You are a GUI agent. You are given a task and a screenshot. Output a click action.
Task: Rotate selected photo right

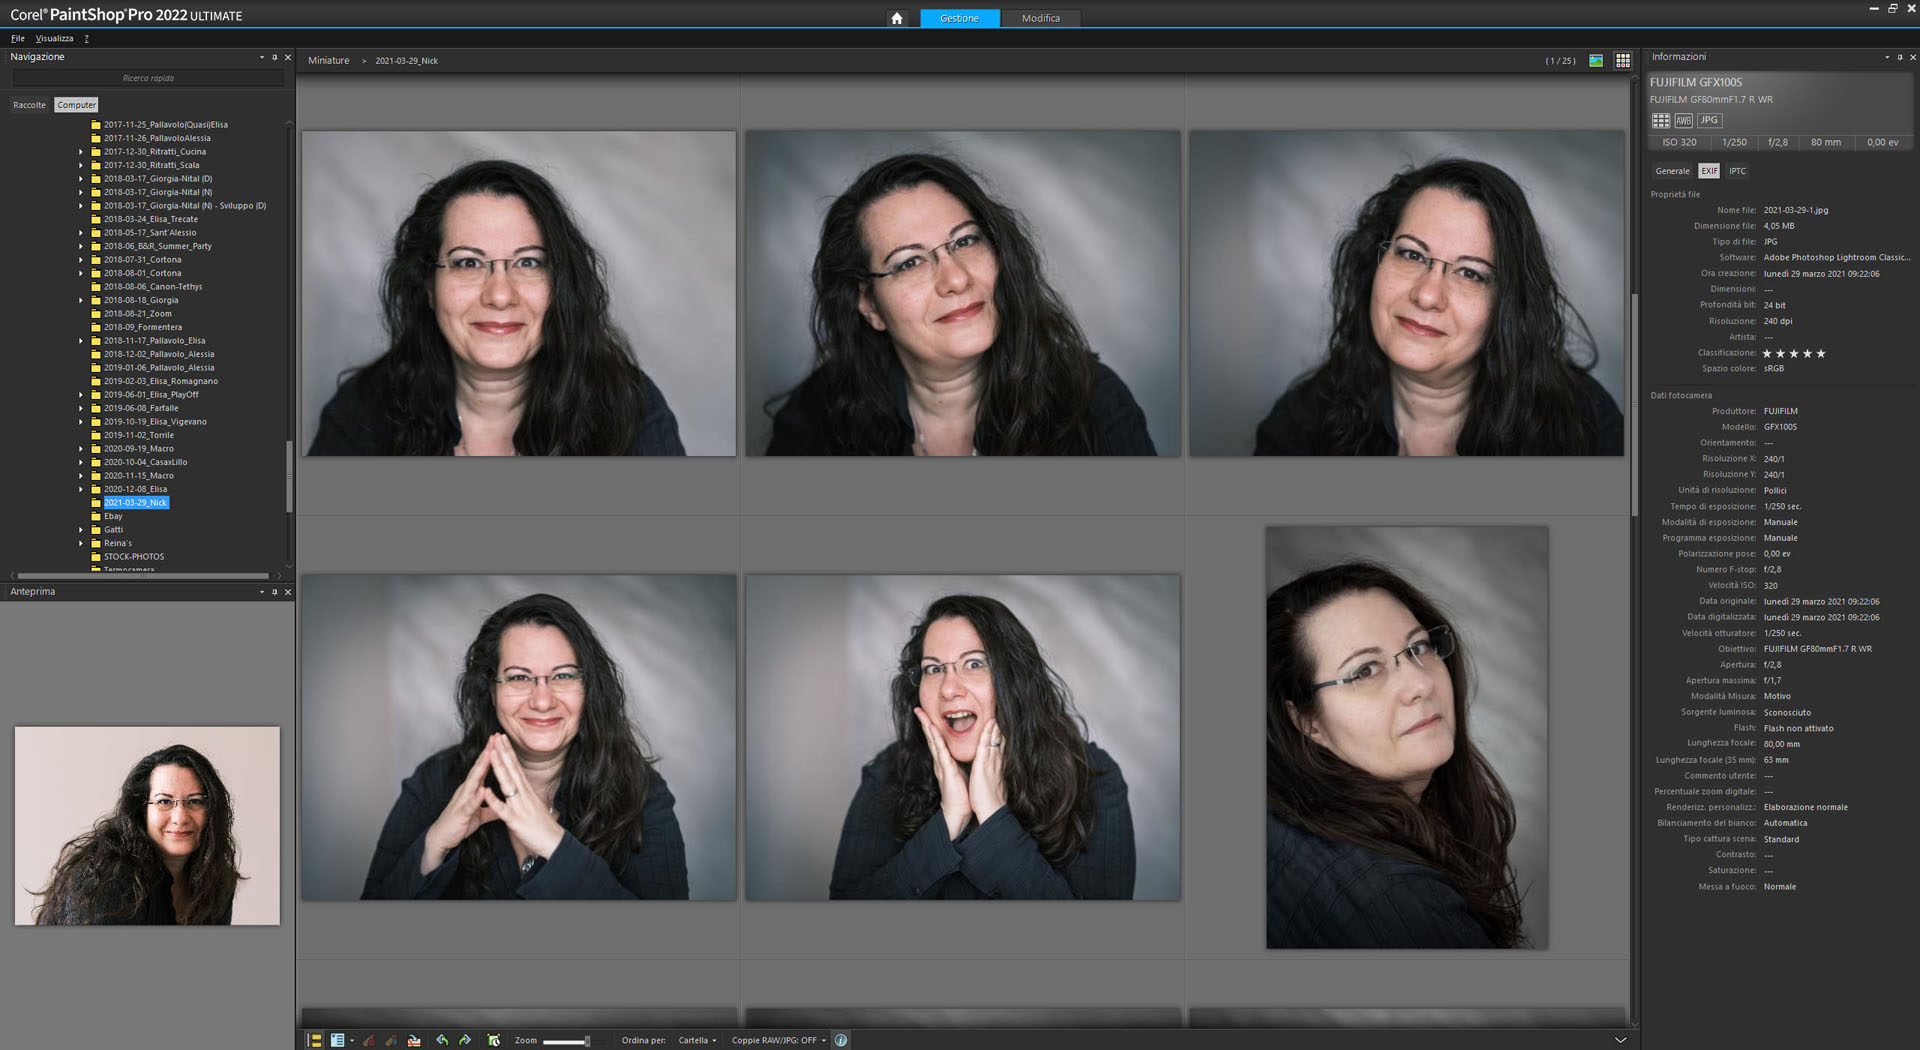point(465,1040)
